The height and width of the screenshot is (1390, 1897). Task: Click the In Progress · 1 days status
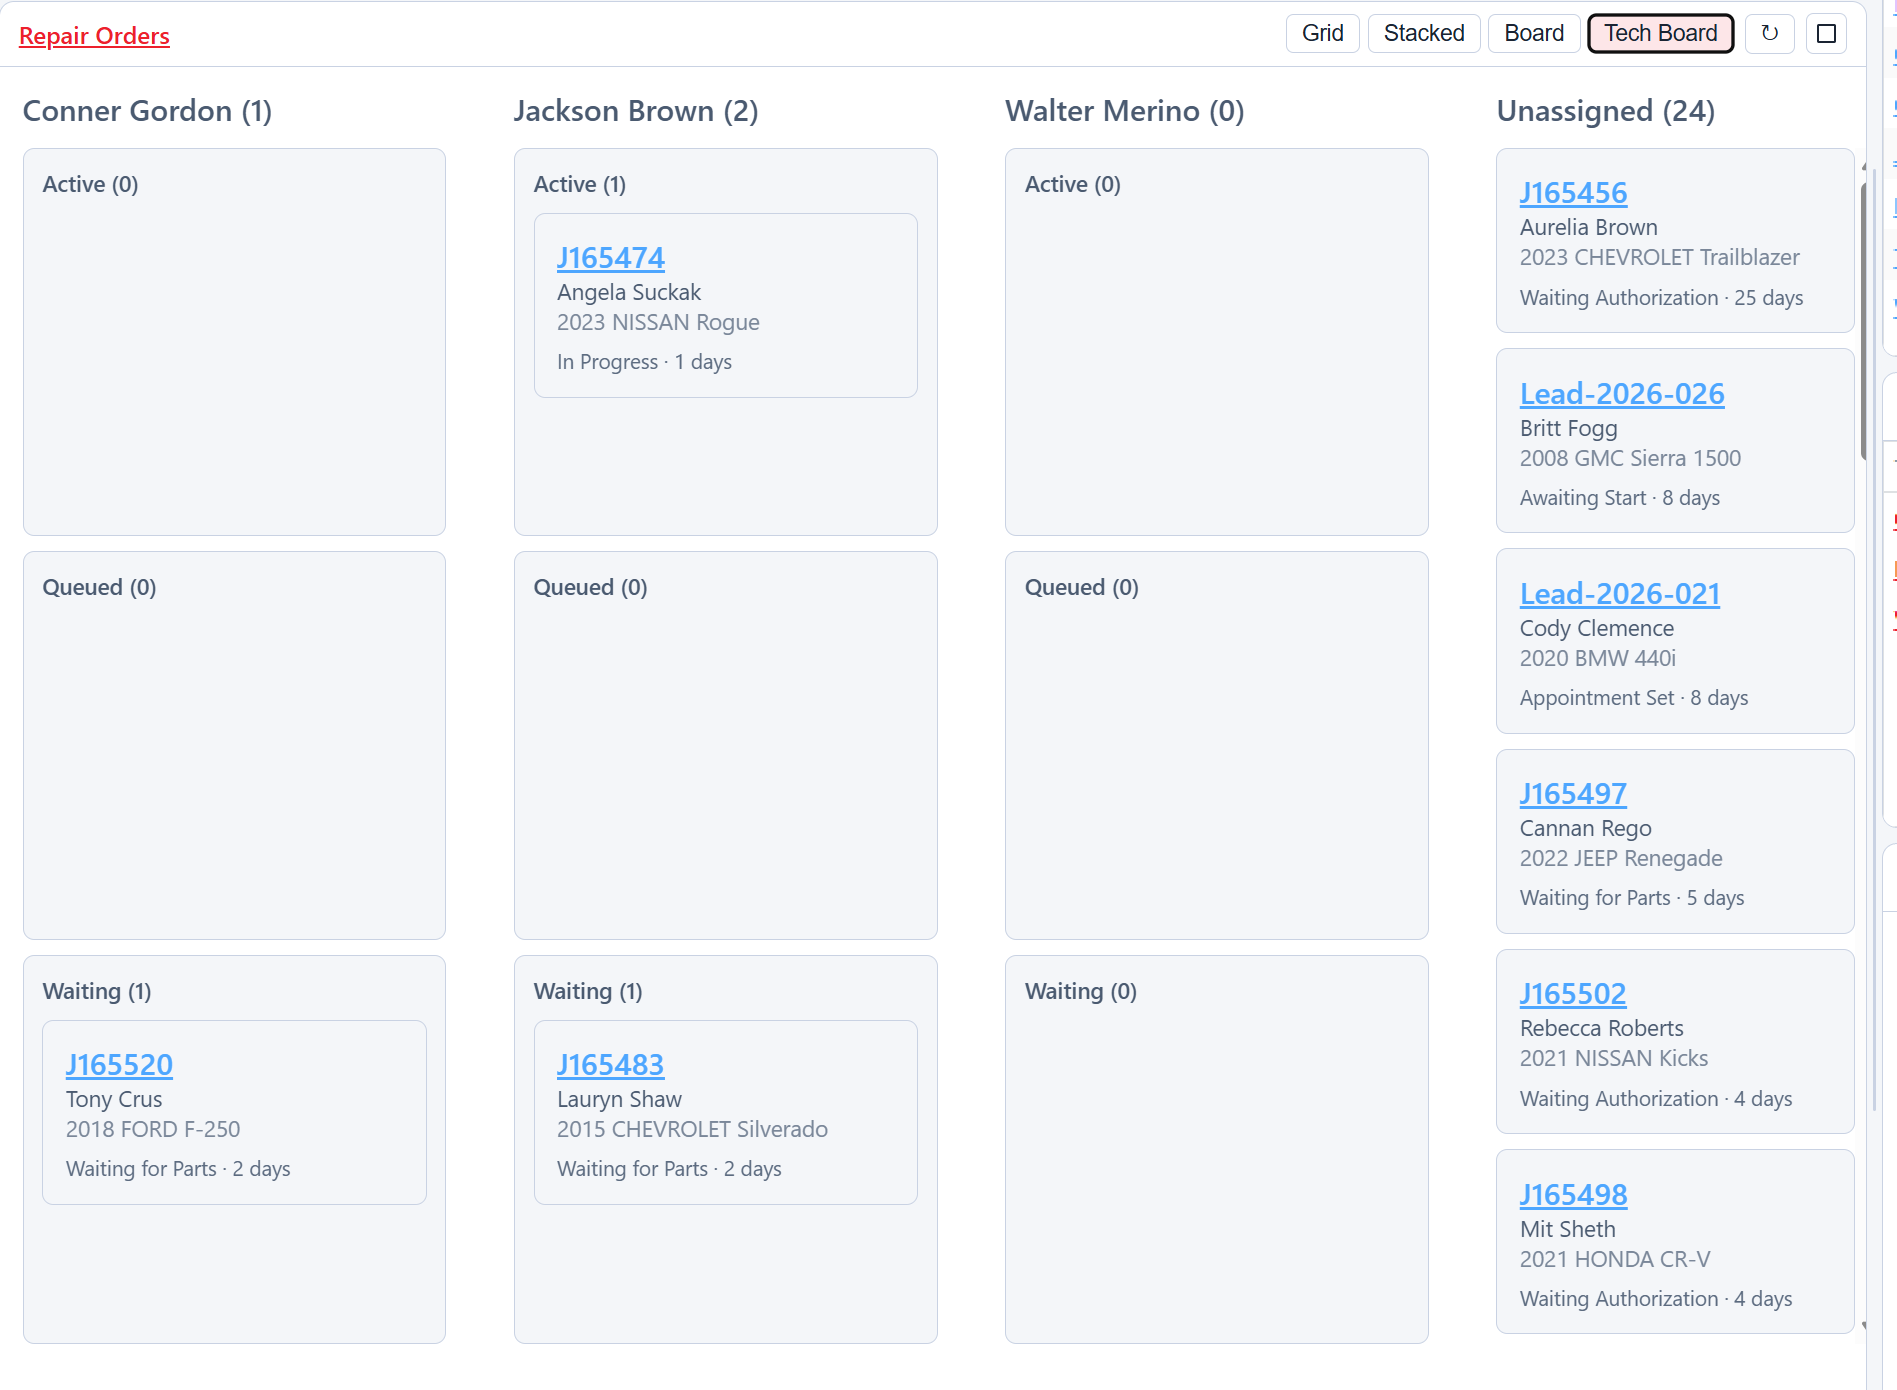(x=644, y=362)
